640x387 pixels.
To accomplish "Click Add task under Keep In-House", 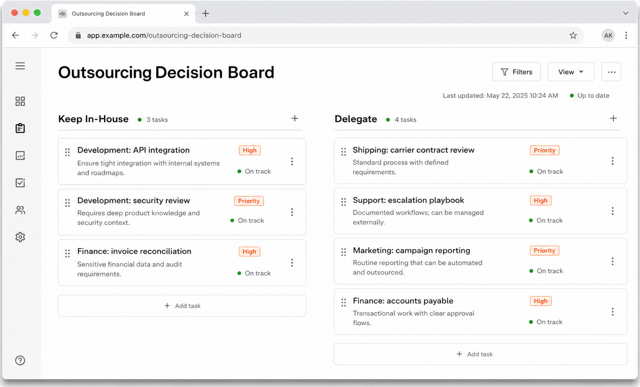I will [x=182, y=306].
